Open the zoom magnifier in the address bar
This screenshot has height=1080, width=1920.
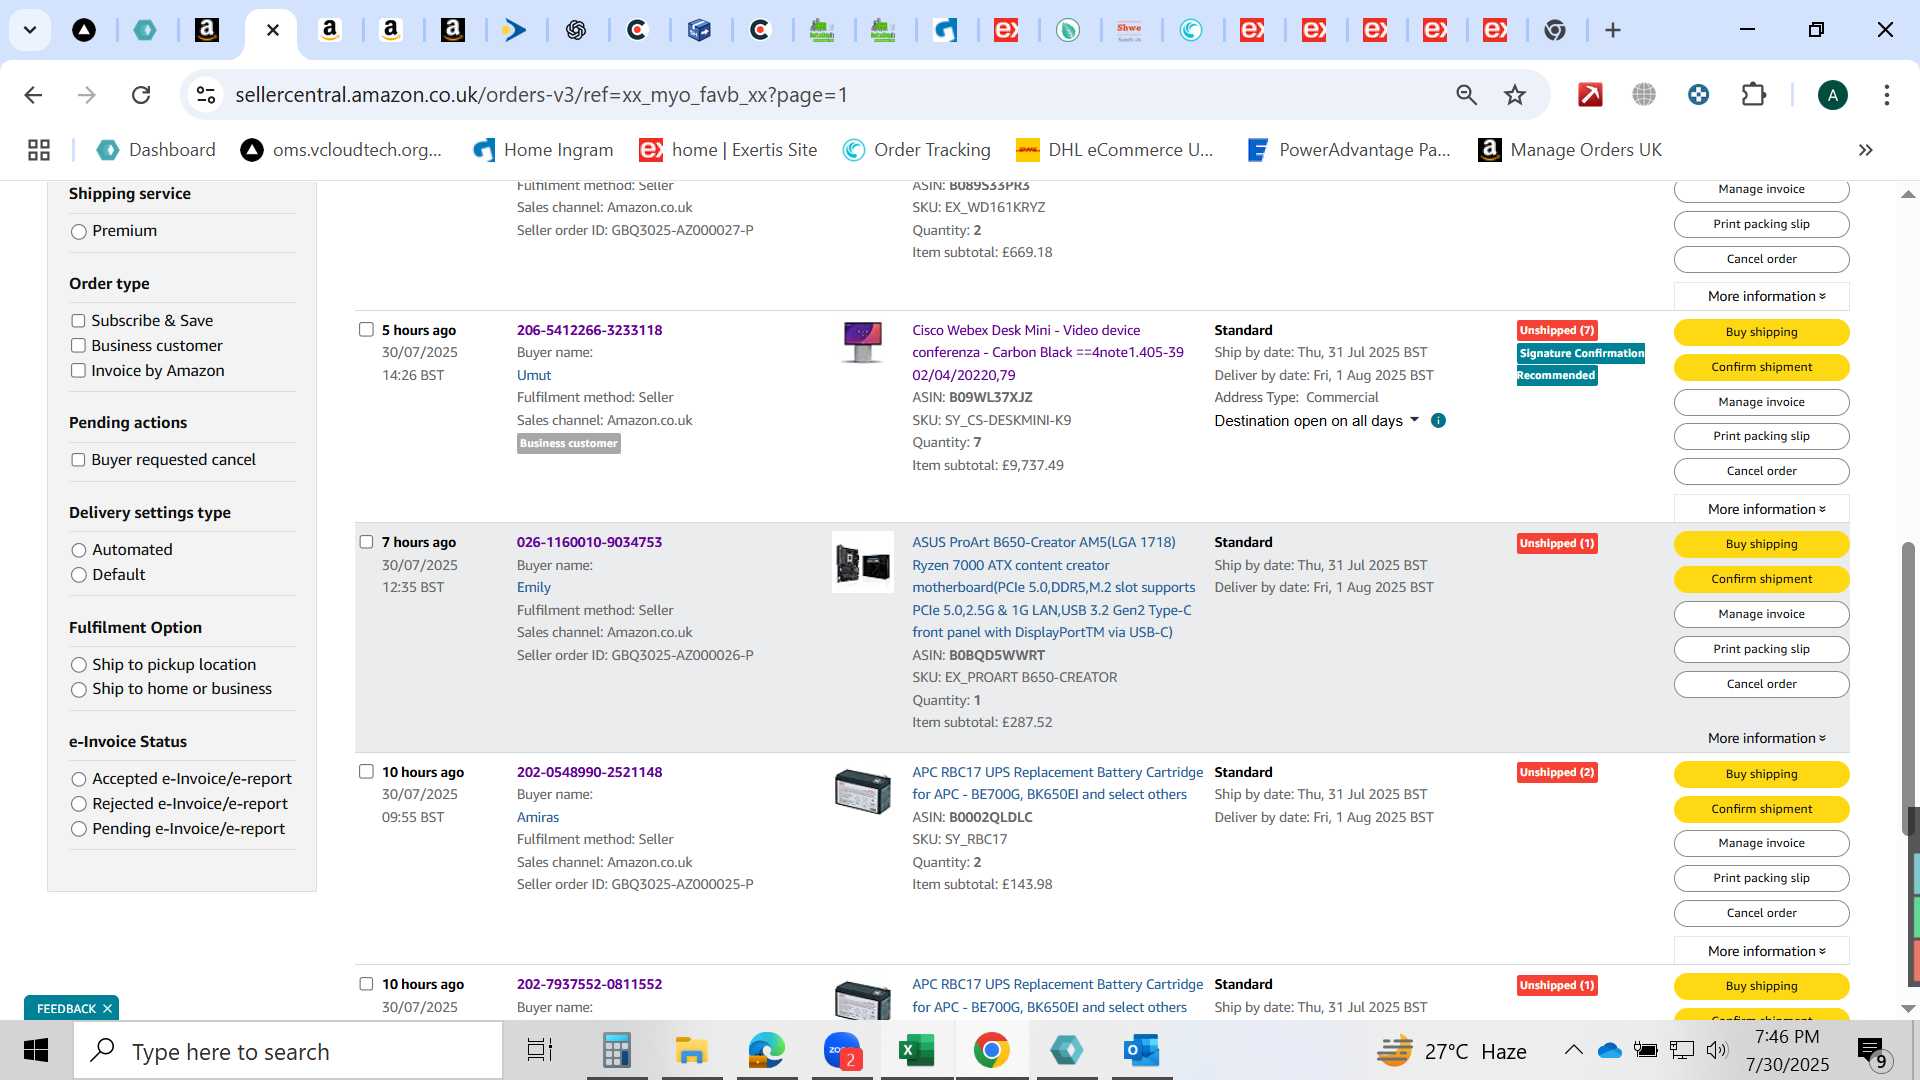pyautogui.click(x=1466, y=95)
